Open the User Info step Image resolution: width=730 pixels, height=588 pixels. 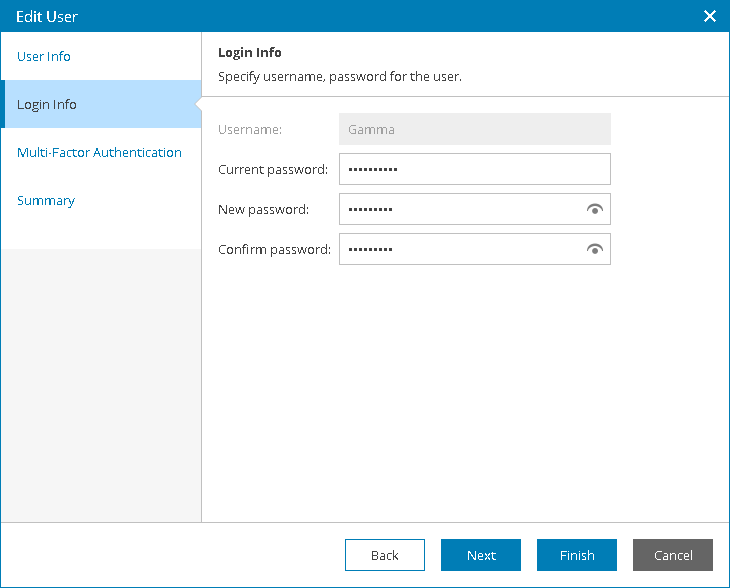44,56
